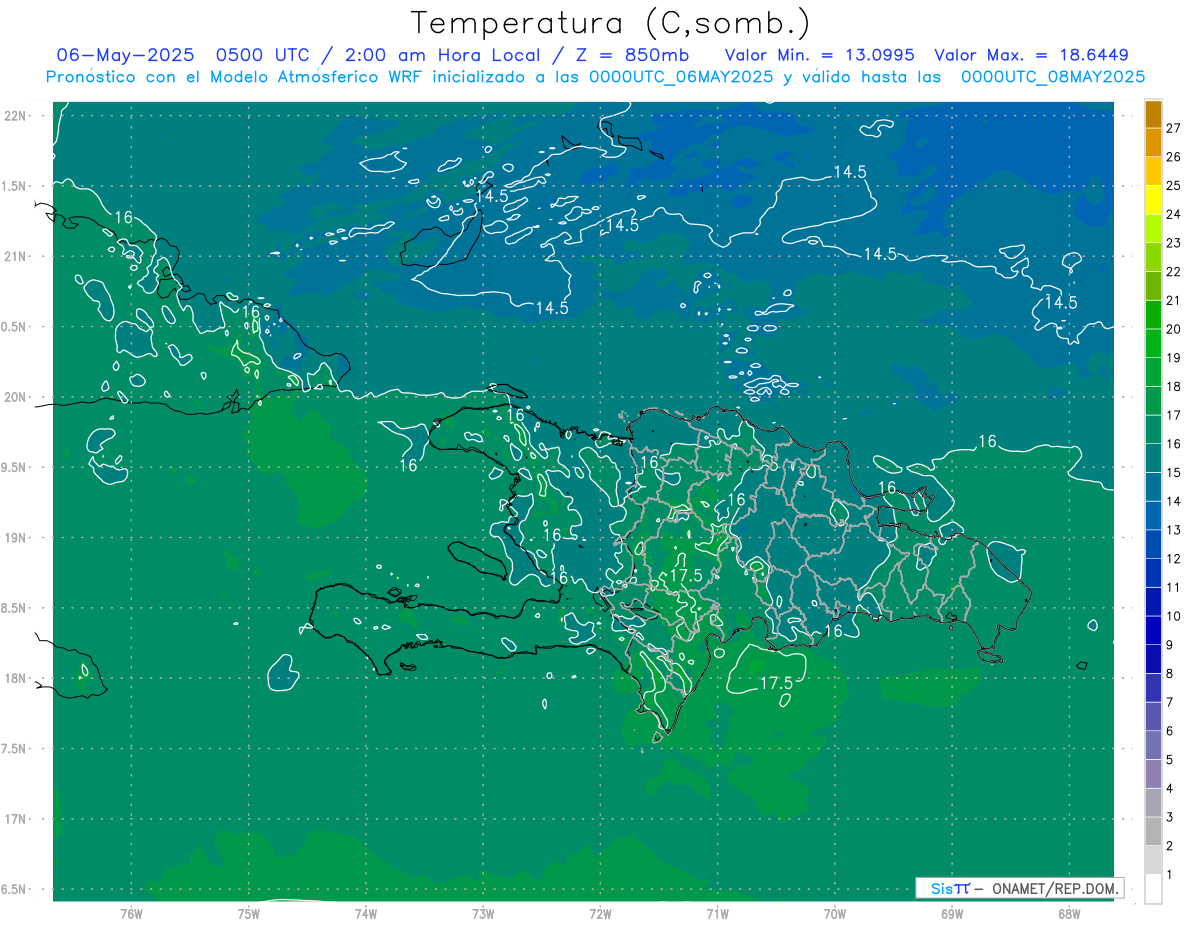Click the title 'Temperatura (C,somb.)'
The height and width of the screenshot is (927, 1200).
click(x=611, y=23)
